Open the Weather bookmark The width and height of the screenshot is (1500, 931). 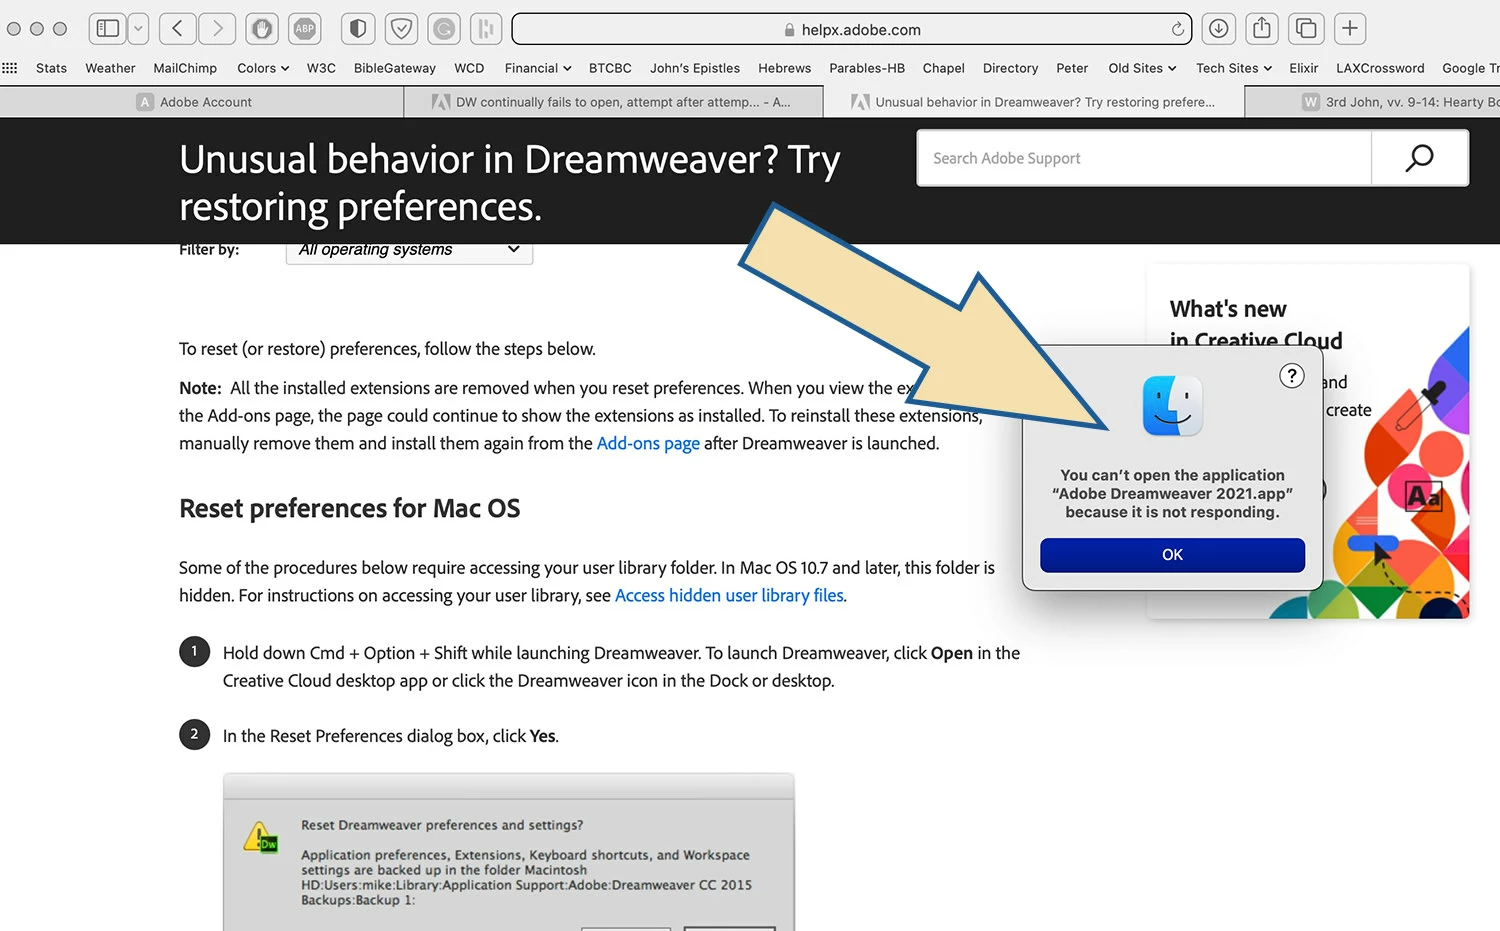pyautogui.click(x=110, y=68)
